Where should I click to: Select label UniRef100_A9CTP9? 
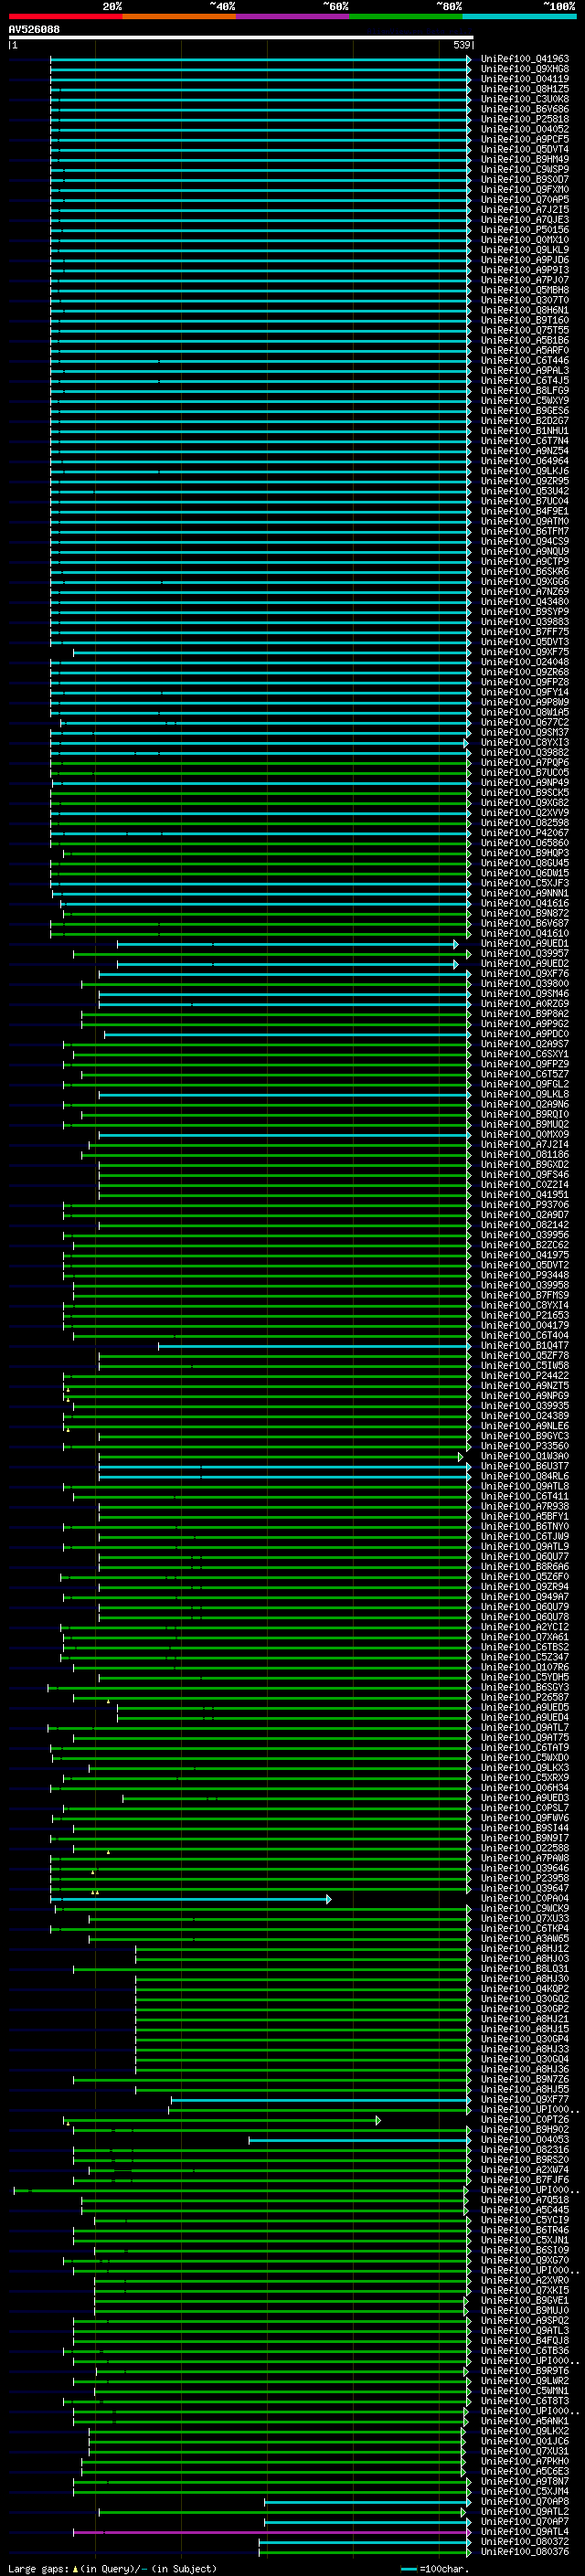(x=525, y=561)
